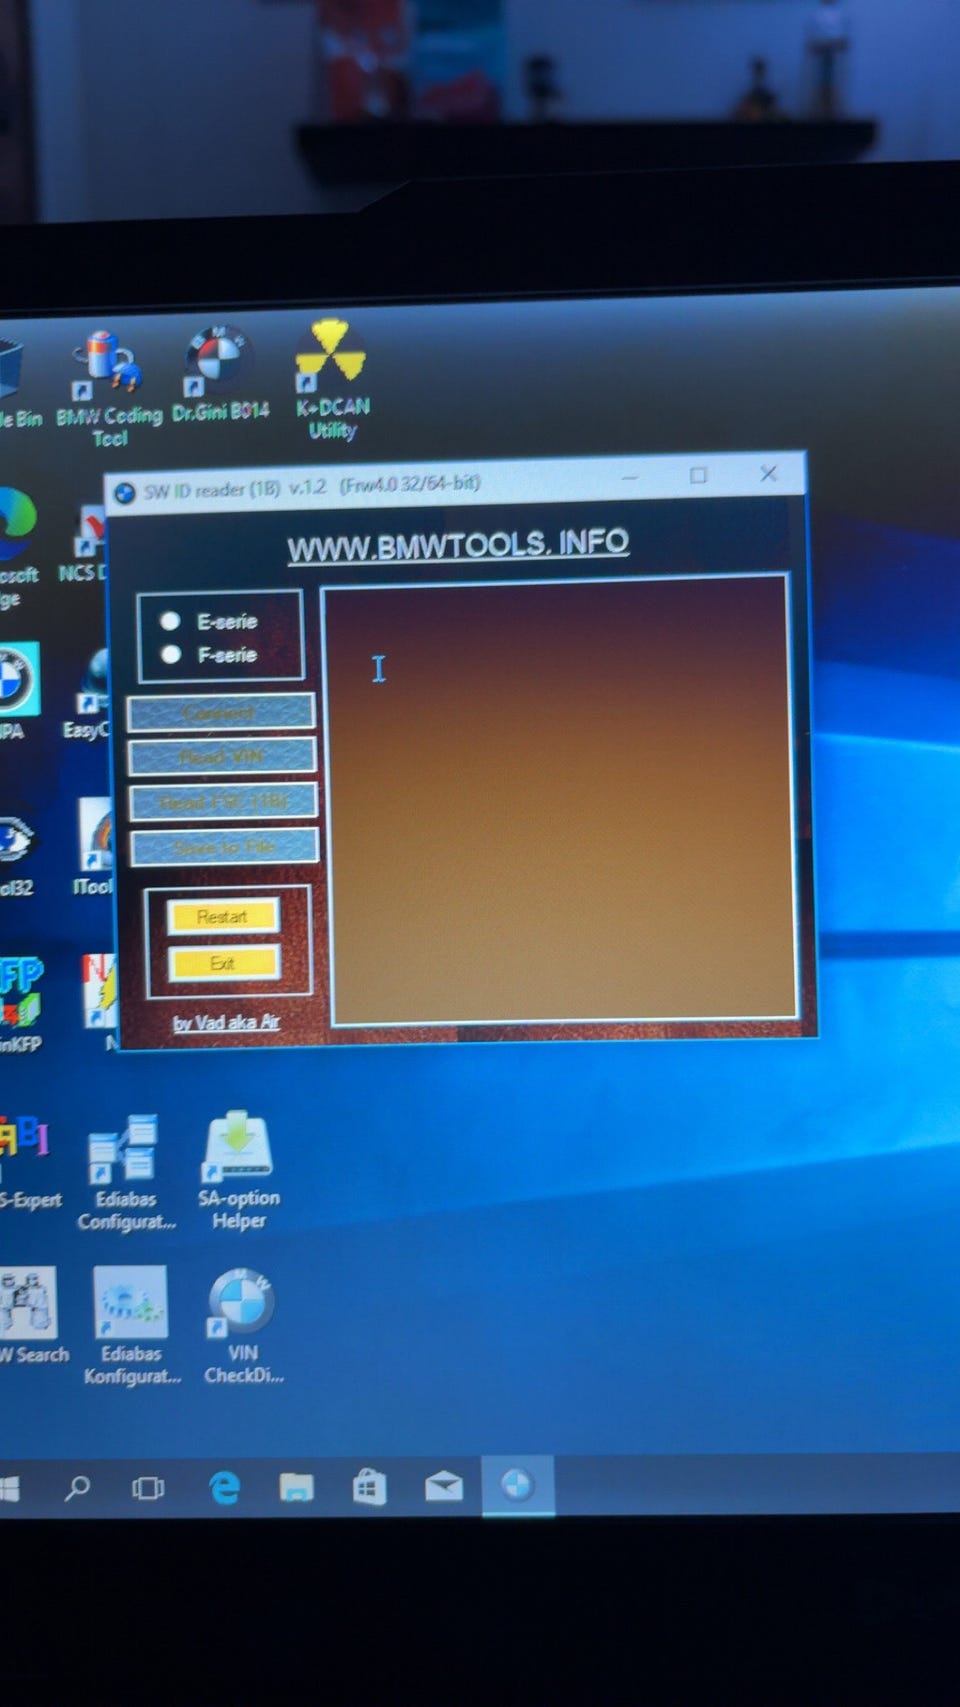Launch Edge from the taskbar
Viewport: 960px width, 1707px height.
(x=224, y=1488)
